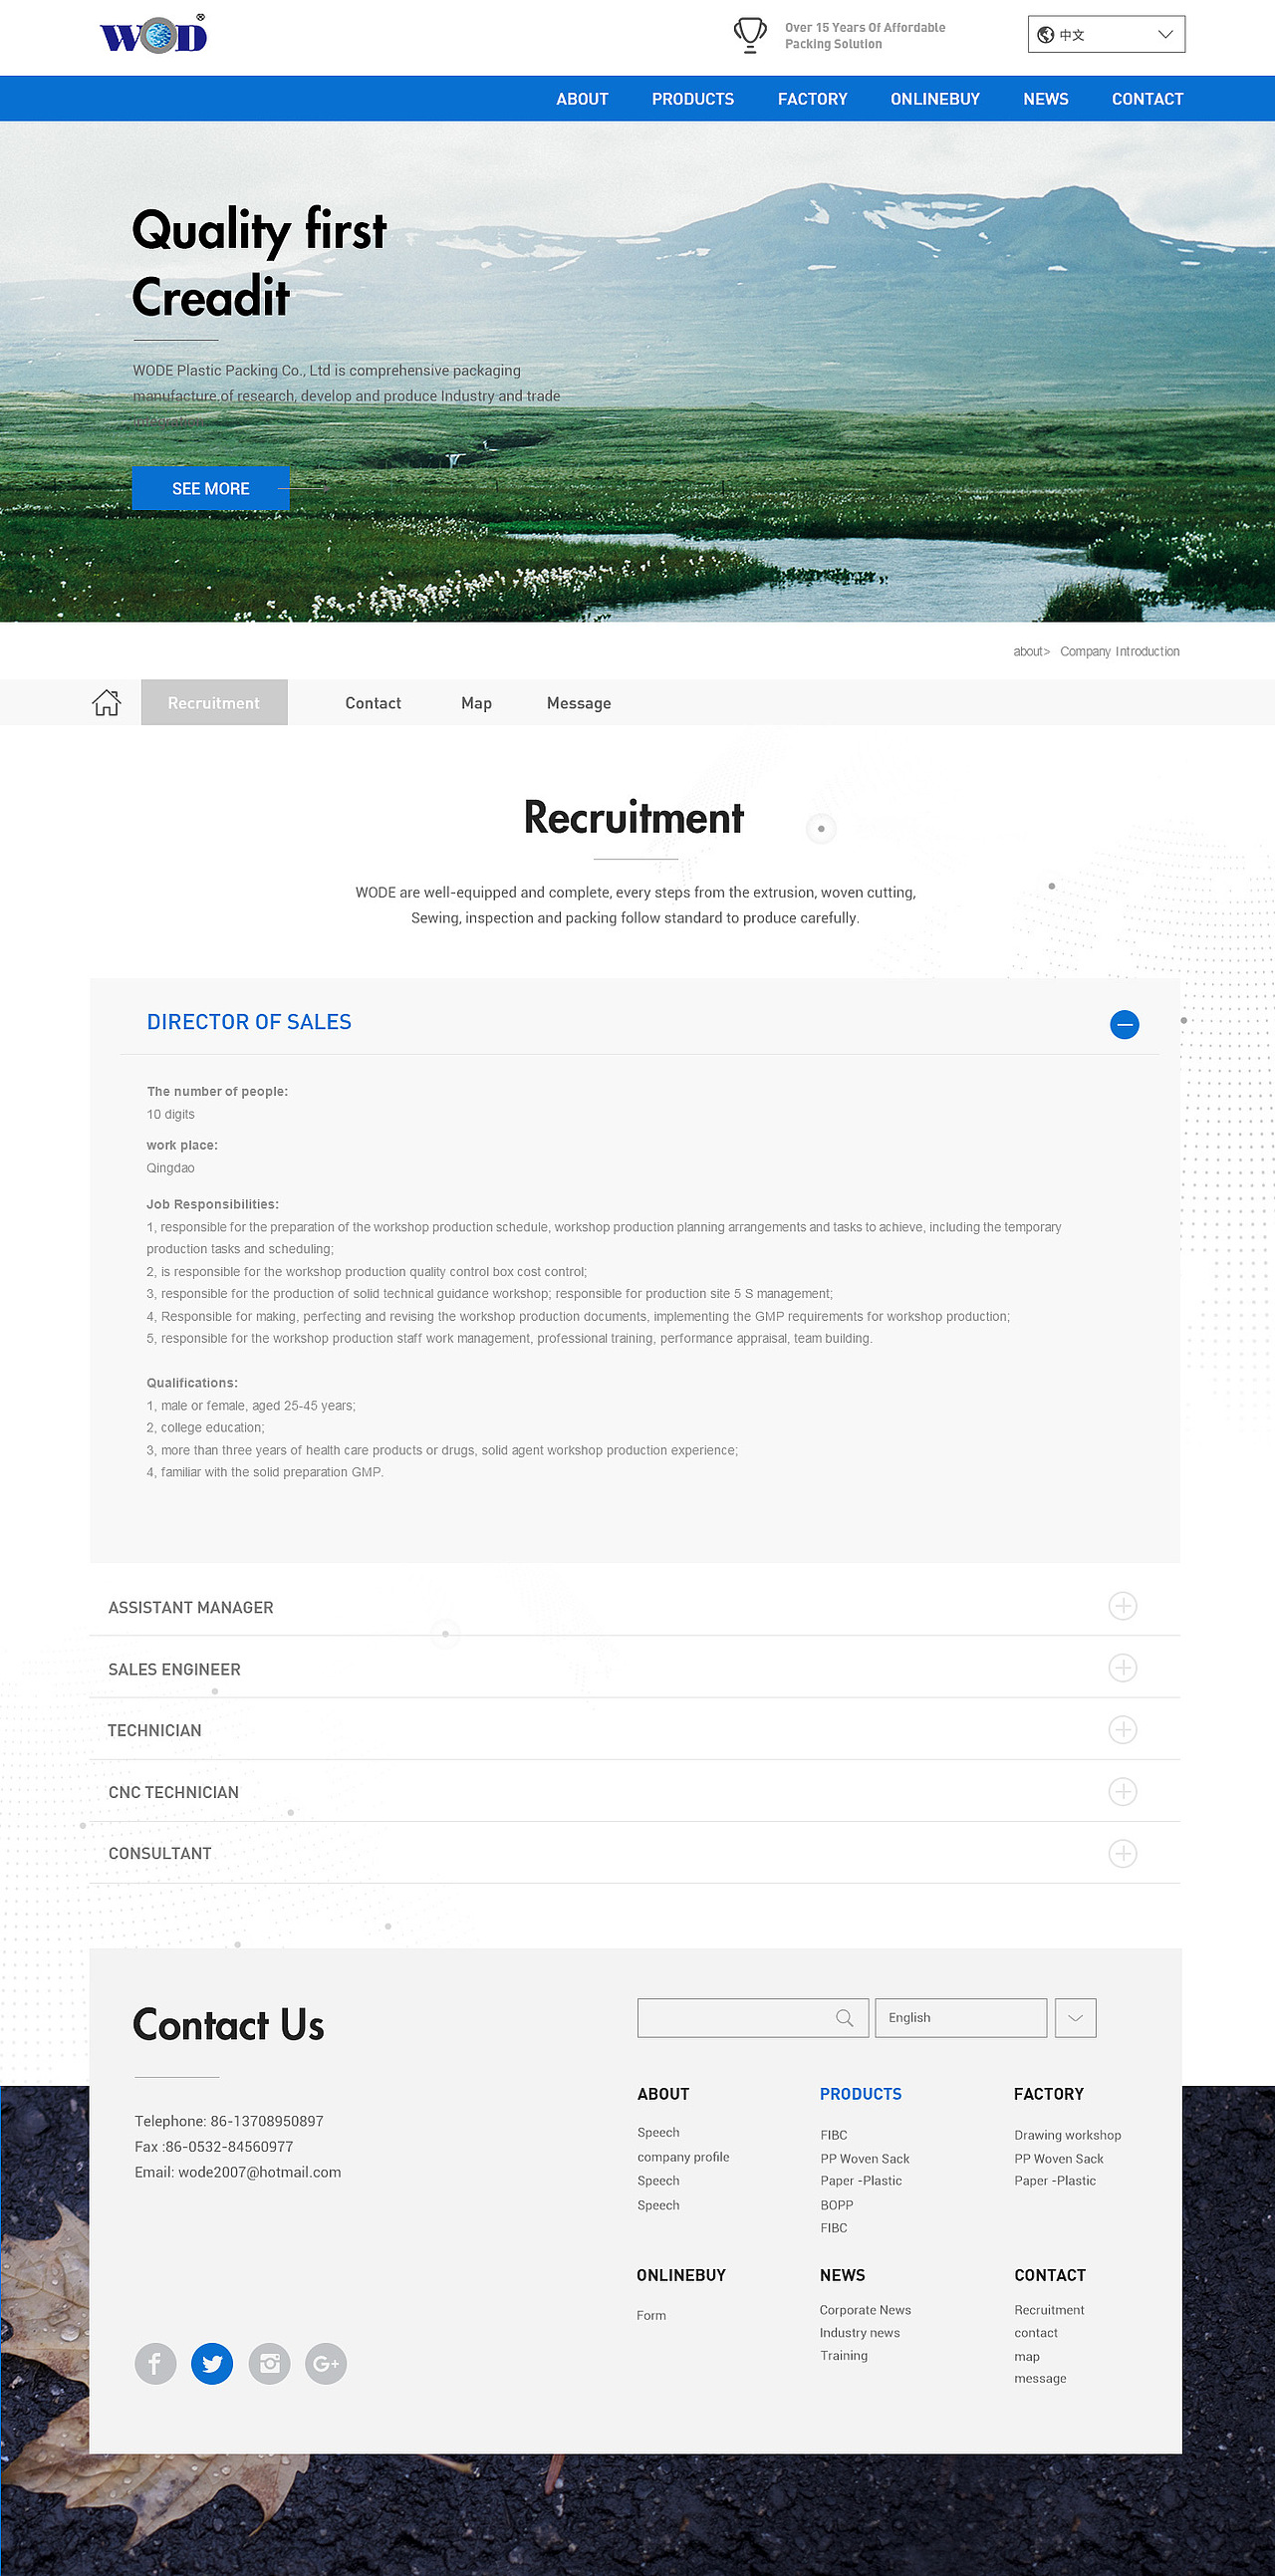Image resolution: width=1275 pixels, height=2576 pixels.
Task: Switch to the Map tab
Action: [x=476, y=703]
